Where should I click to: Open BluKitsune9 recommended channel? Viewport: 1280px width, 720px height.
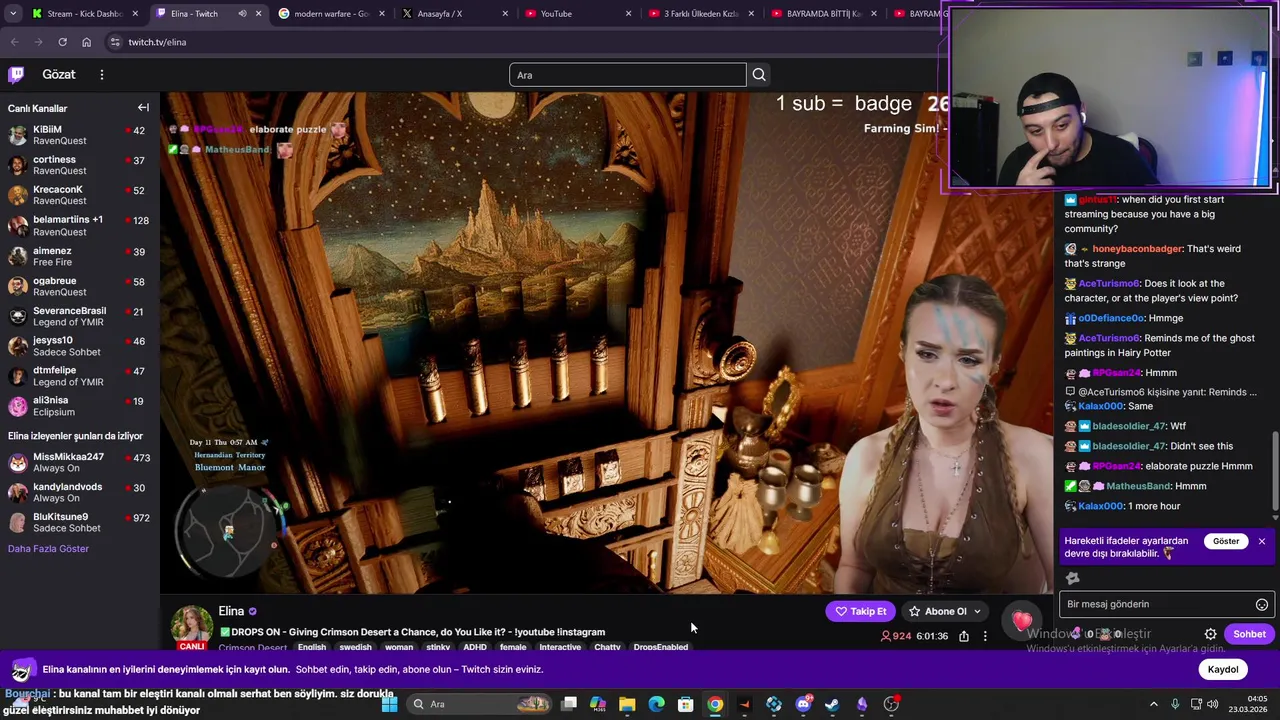pyautogui.click(x=78, y=522)
